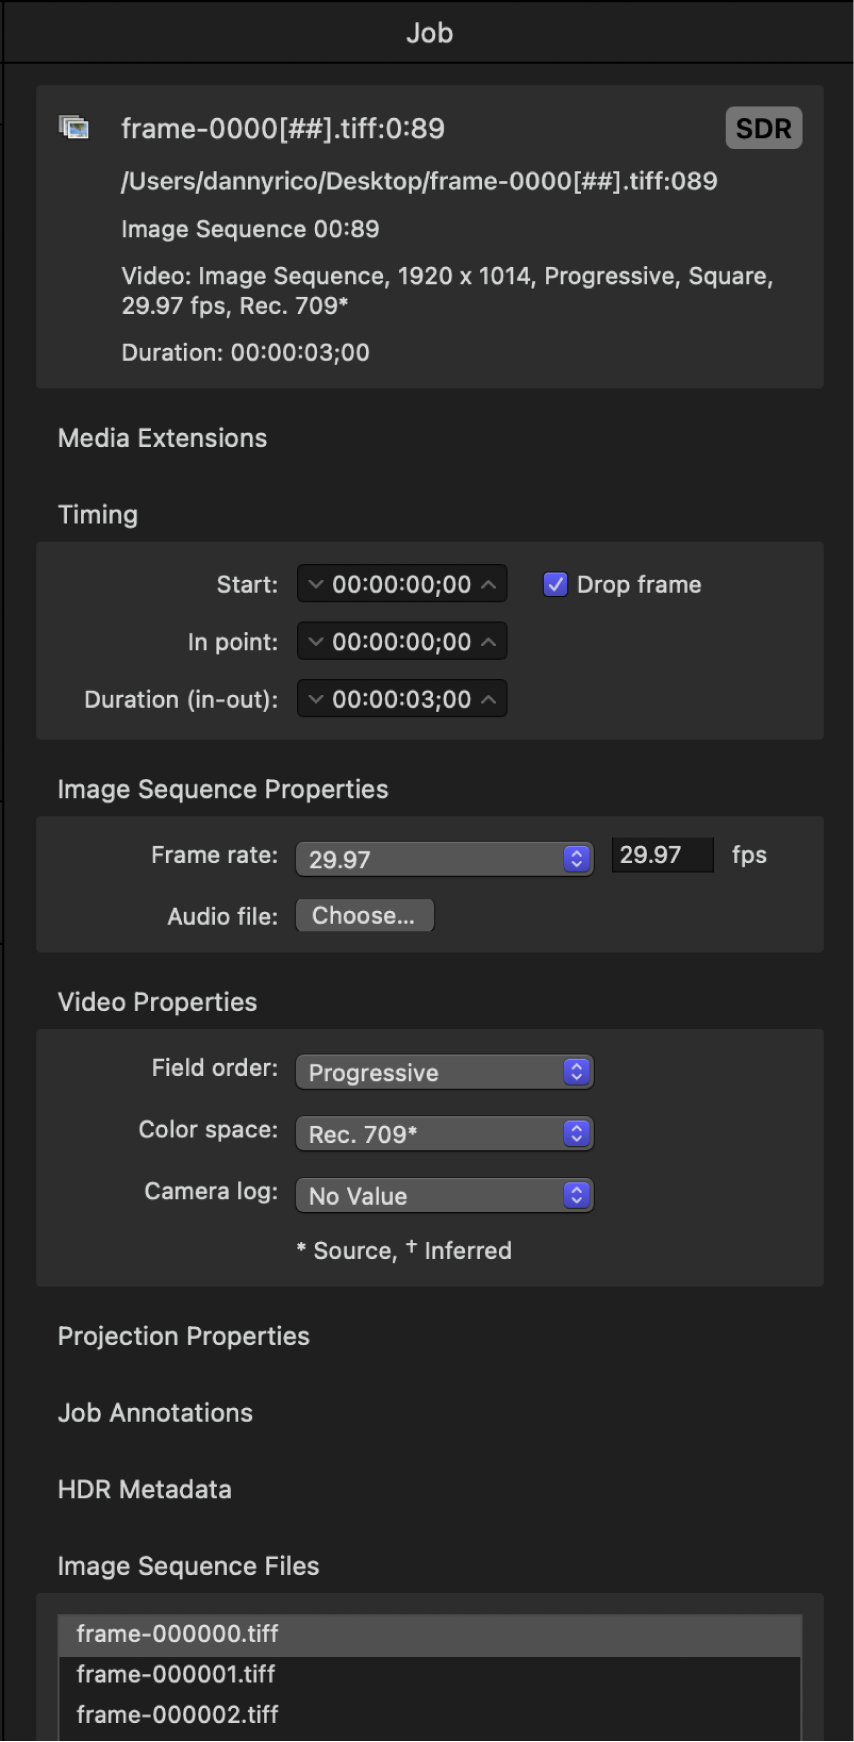Open the Field order dropdown
The width and height of the screenshot is (854, 1742).
coord(444,1071)
